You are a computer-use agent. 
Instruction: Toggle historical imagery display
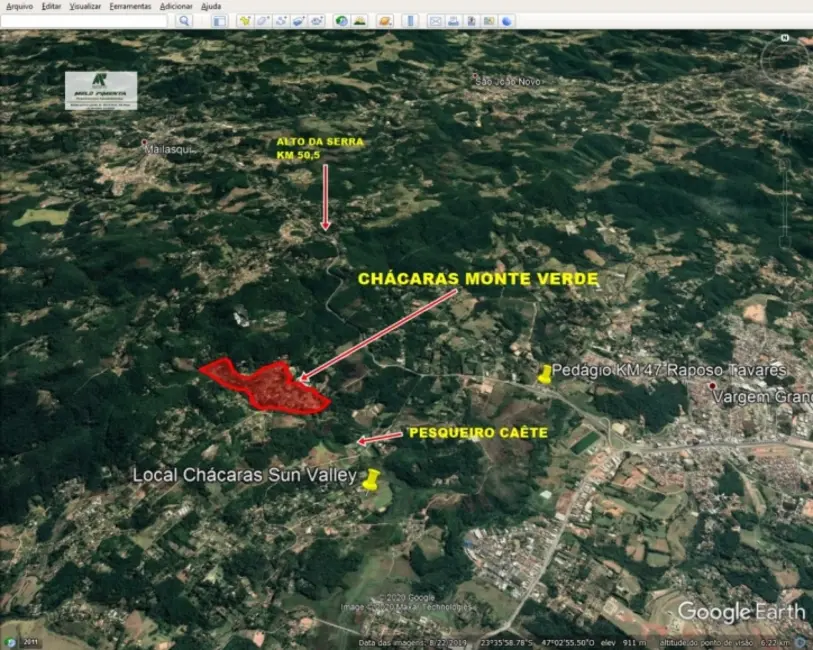[341, 20]
